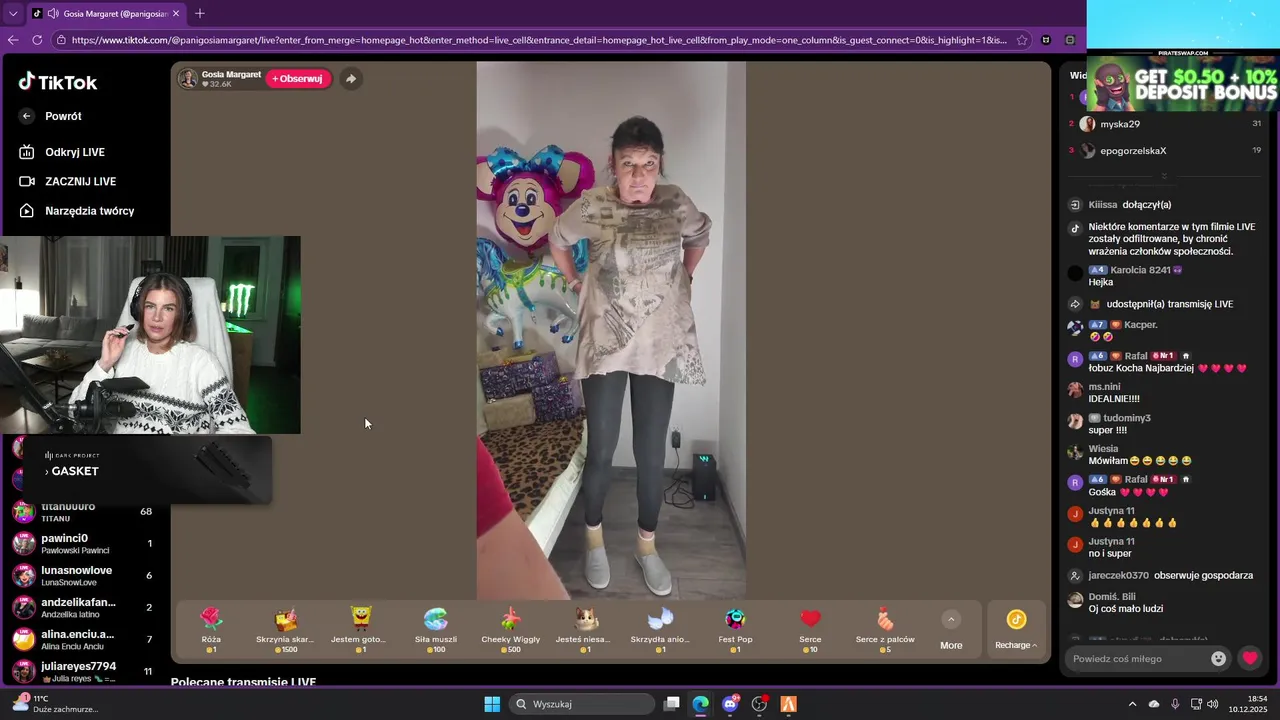Follow streamer with the Obserwuj button
The image size is (1280, 720).
click(298, 79)
